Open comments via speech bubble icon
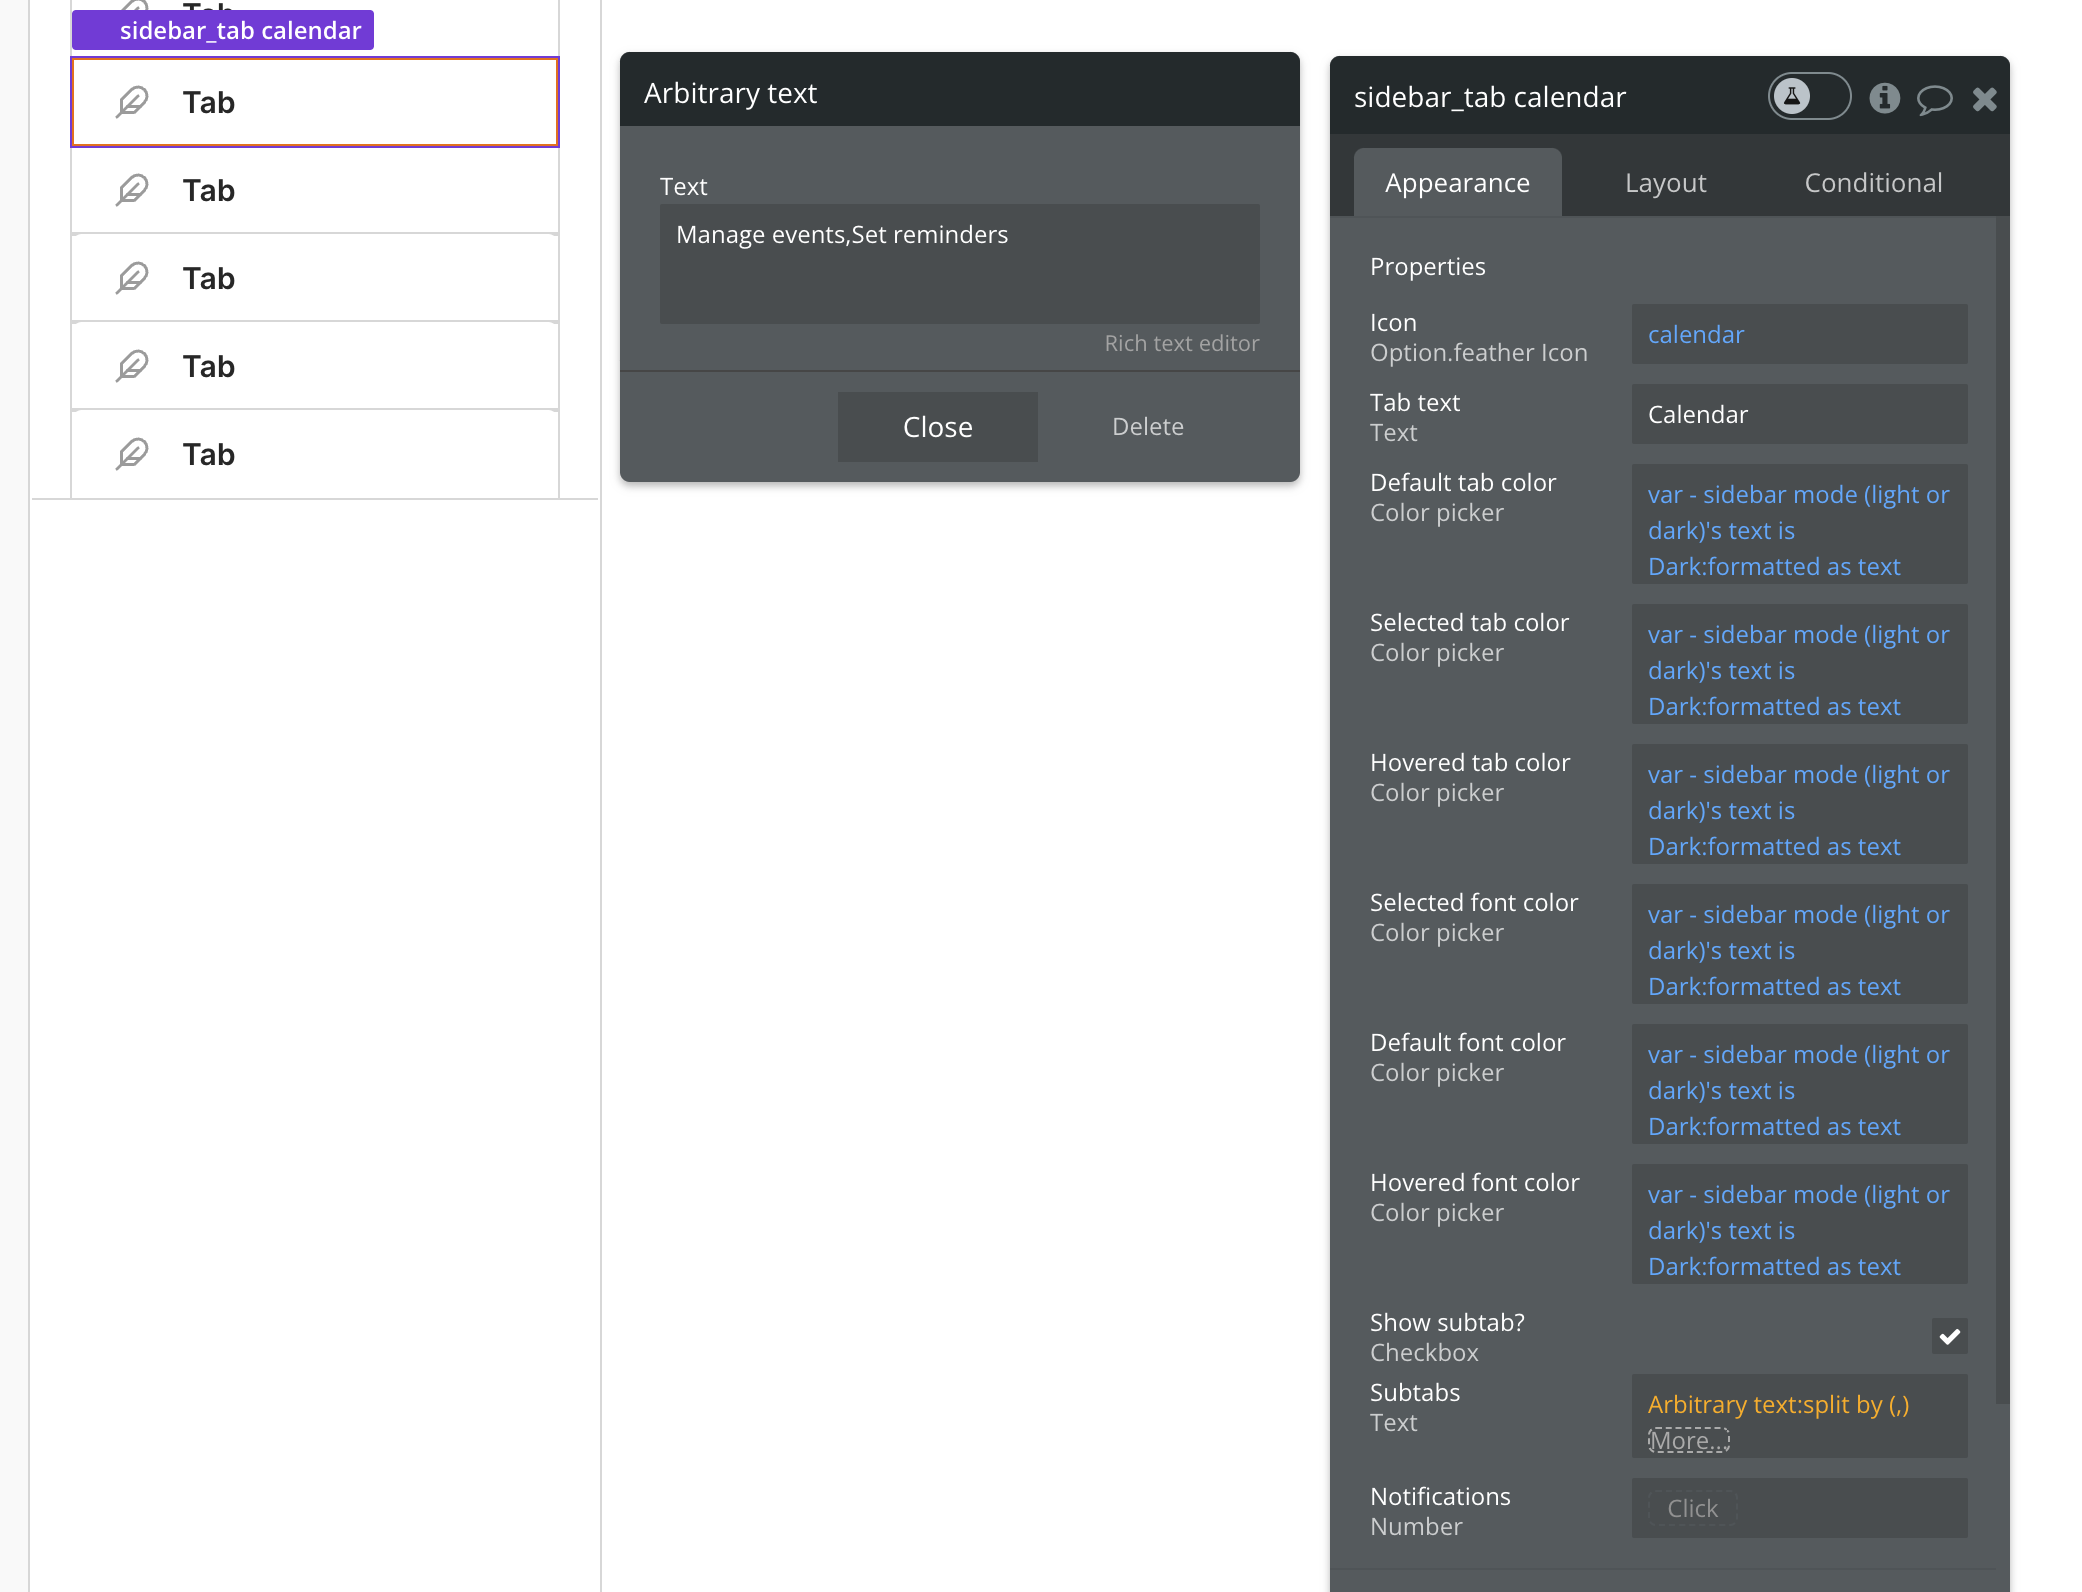 click(x=1934, y=98)
